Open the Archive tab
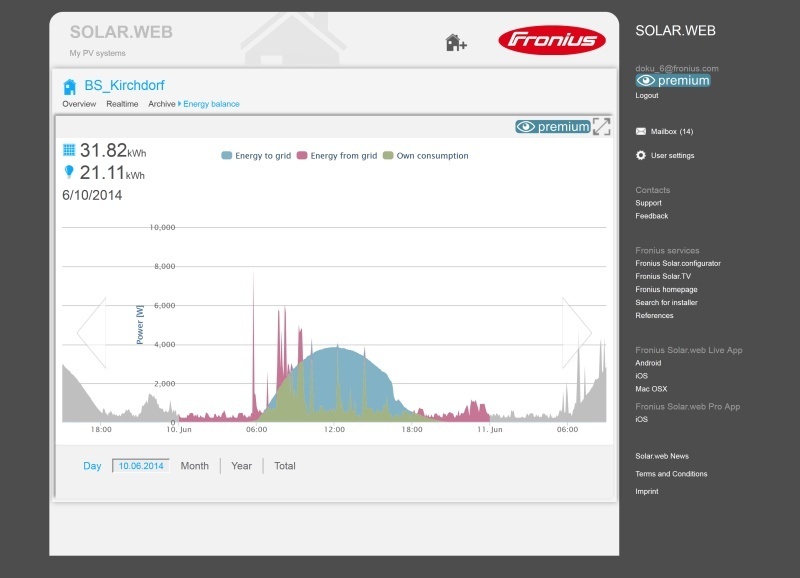The width and height of the screenshot is (800, 578). tap(162, 104)
